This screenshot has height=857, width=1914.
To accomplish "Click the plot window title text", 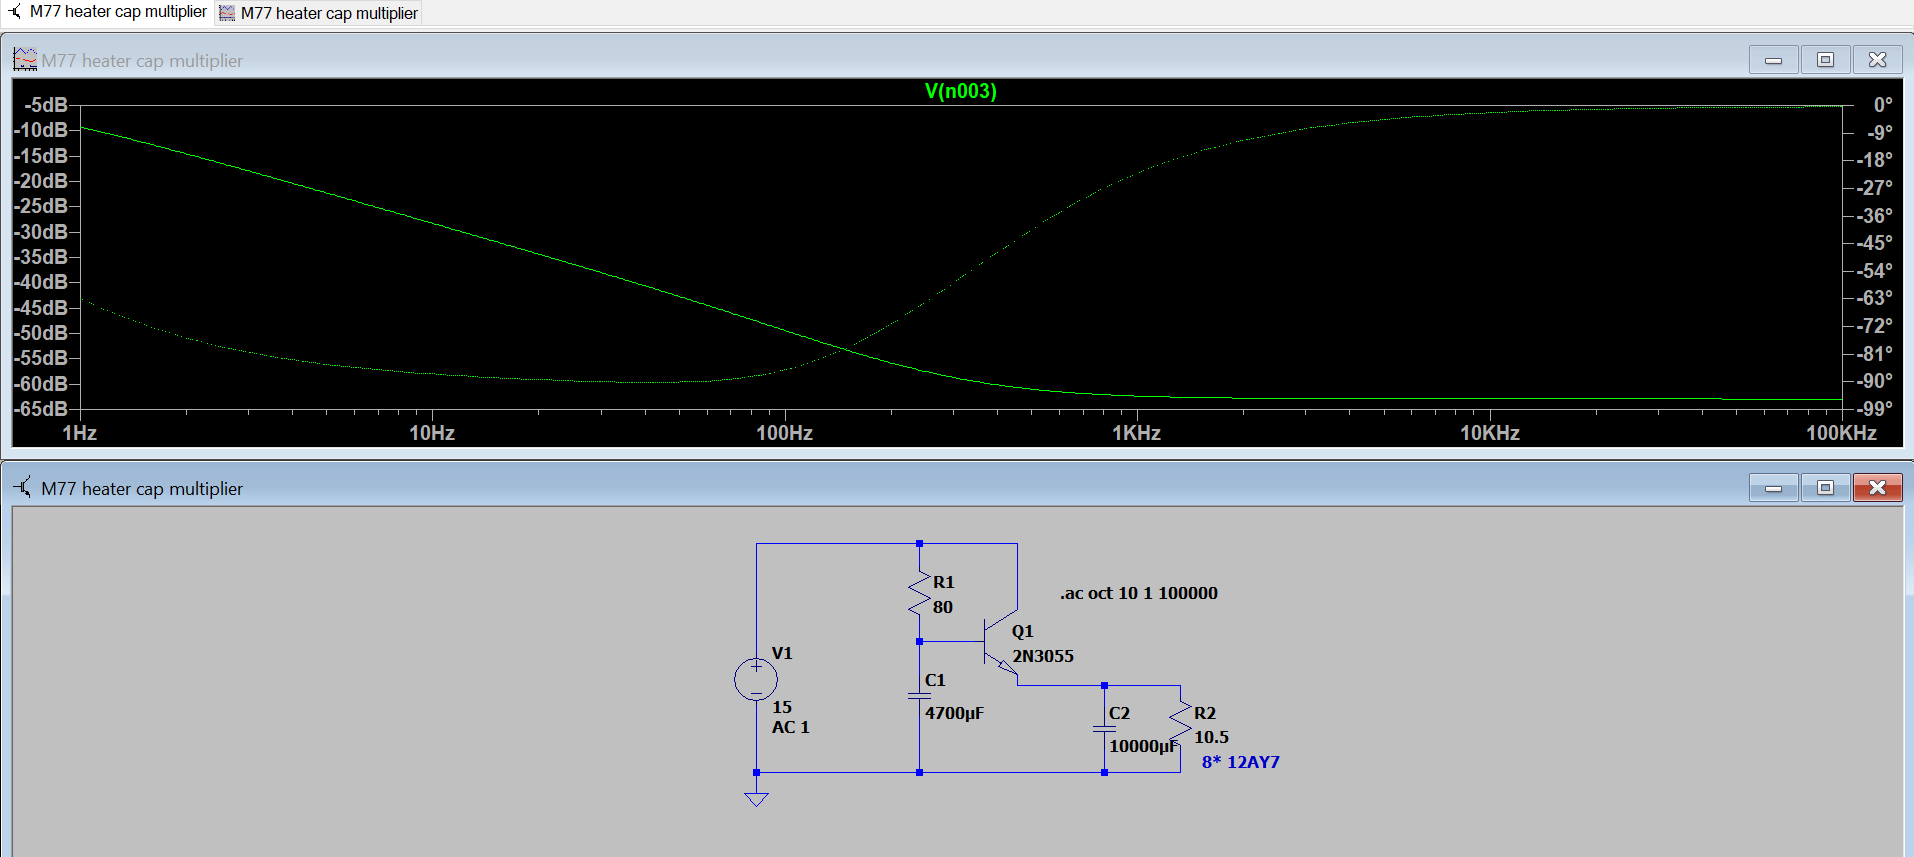I will [142, 61].
